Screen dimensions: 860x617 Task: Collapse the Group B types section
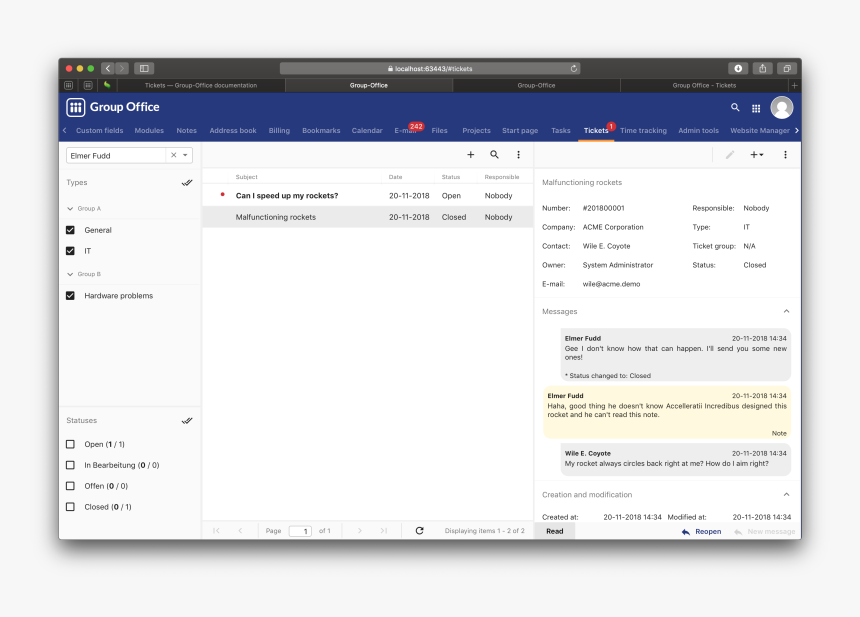[70, 274]
